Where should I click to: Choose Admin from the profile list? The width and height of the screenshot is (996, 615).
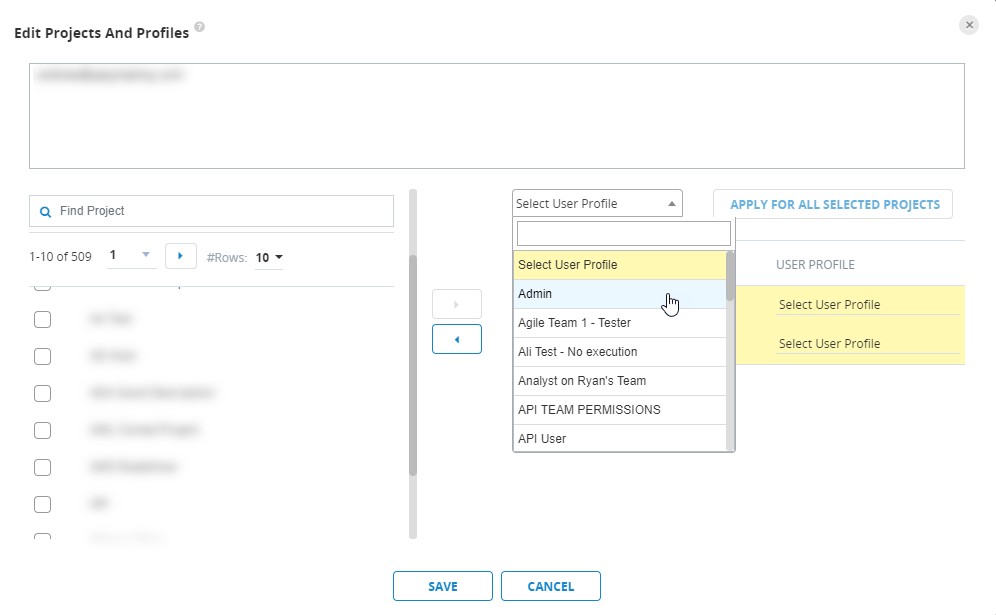pyautogui.click(x=535, y=294)
